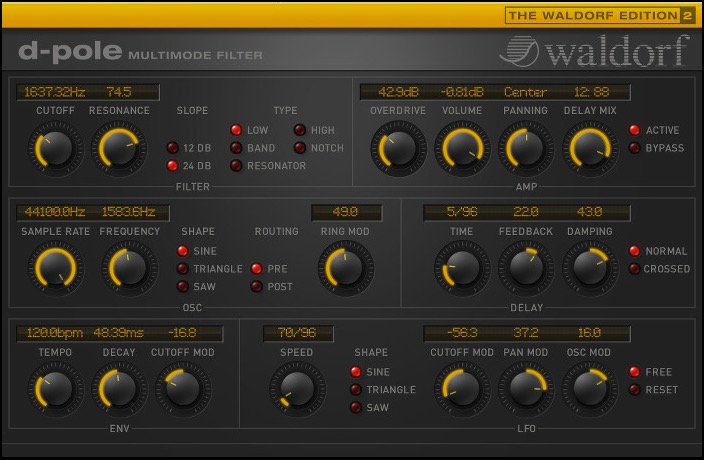Select TRIANGLE shape in OSC section
This screenshot has height=460, width=704.
(183, 269)
